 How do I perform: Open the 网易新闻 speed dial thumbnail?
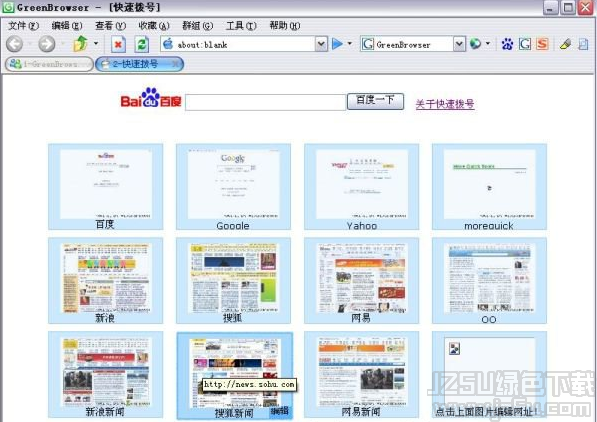click(x=361, y=374)
